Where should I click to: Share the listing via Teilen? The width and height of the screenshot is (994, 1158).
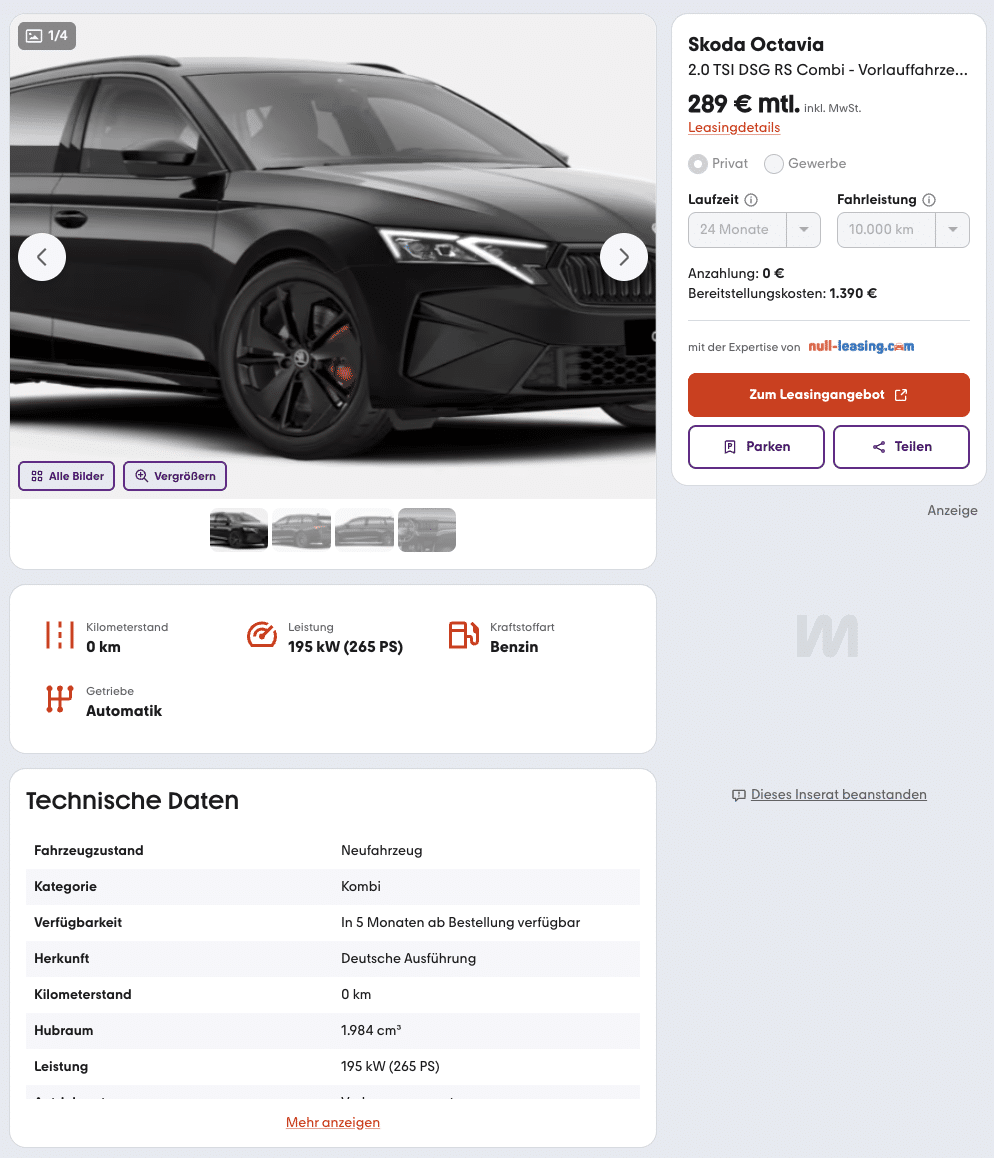coord(901,447)
